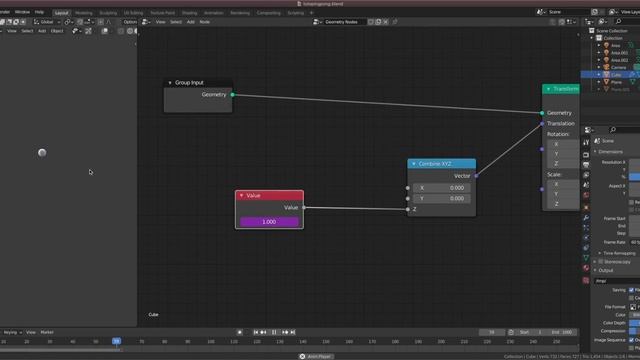Viewport: 640px width, 360px height.
Task: Click the outliner search magnifier icon
Action: 618,22
